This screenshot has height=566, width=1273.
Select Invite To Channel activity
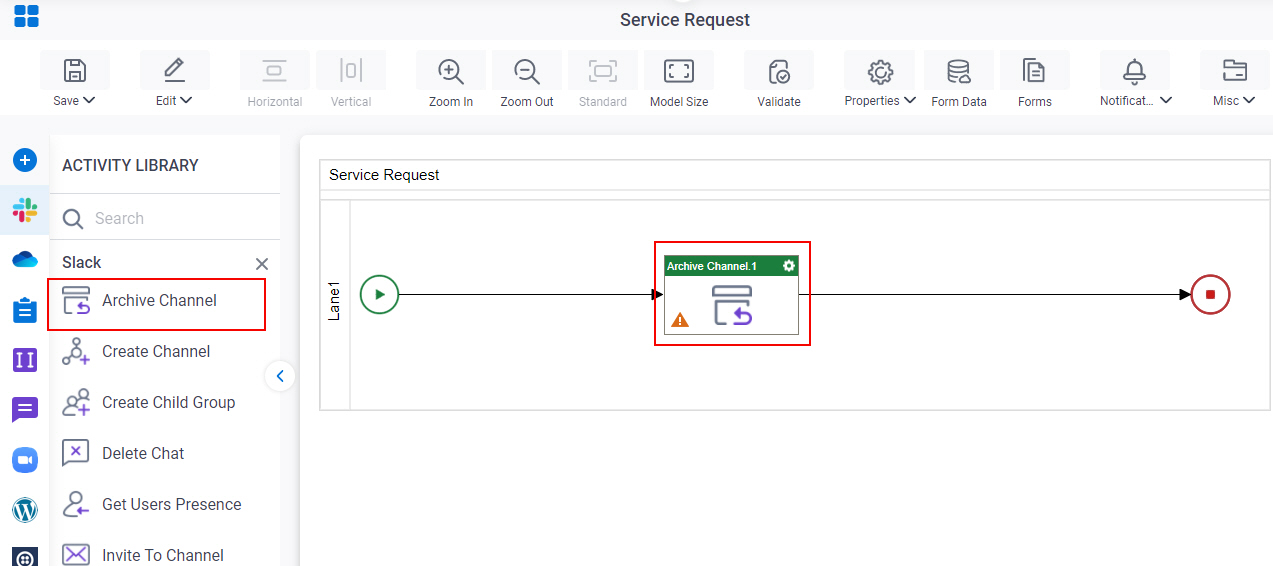point(162,555)
